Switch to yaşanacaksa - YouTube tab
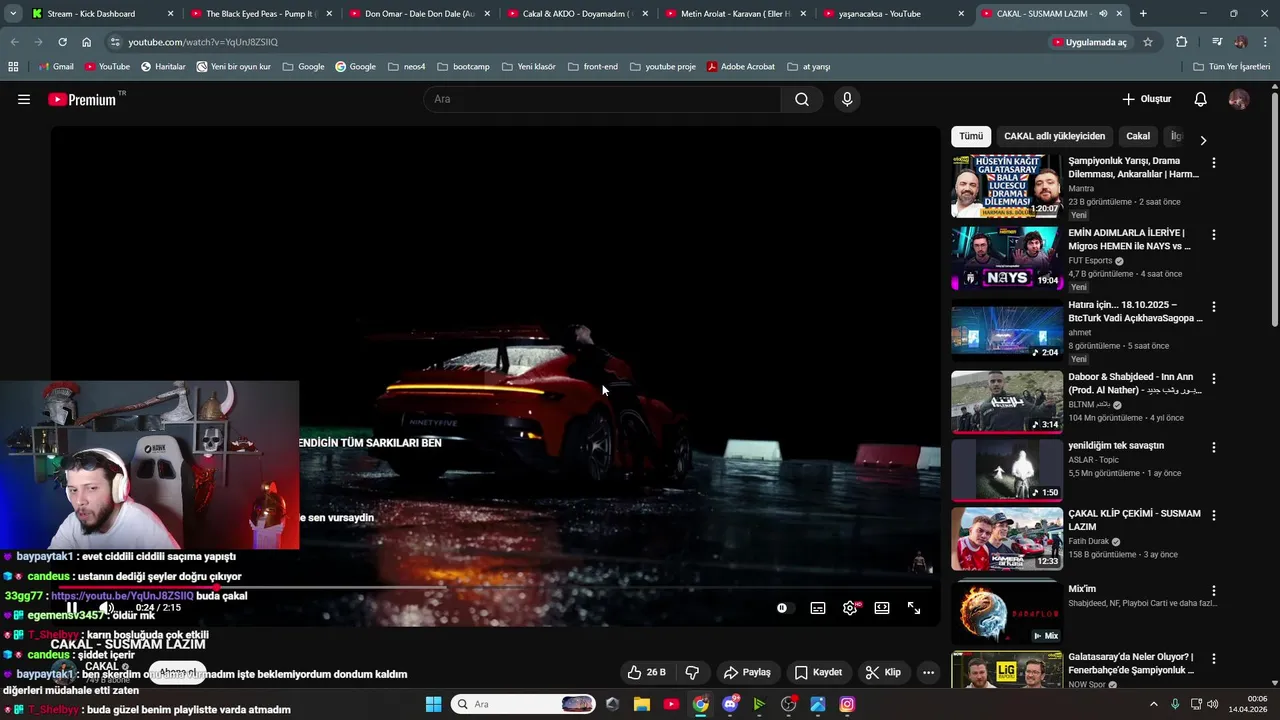Viewport: 1280px width, 720px height. coord(893,14)
